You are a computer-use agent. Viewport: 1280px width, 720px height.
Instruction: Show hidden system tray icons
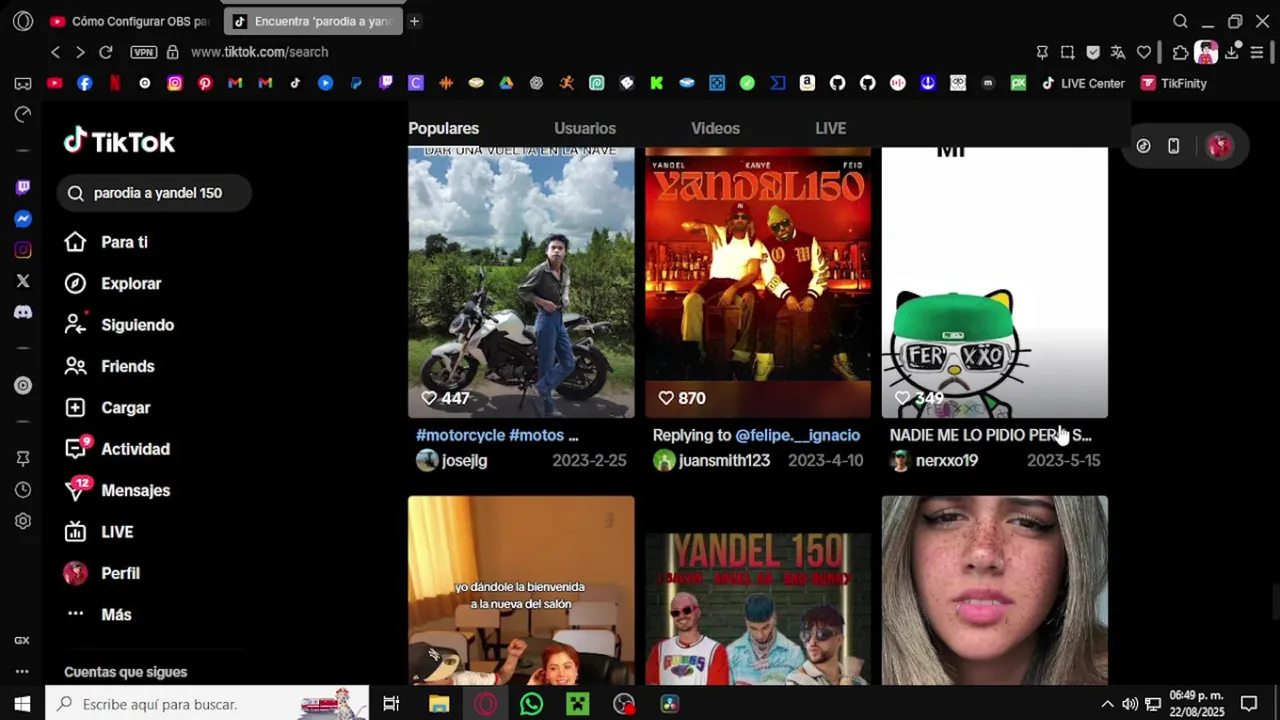pyautogui.click(x=1107, y=704)
